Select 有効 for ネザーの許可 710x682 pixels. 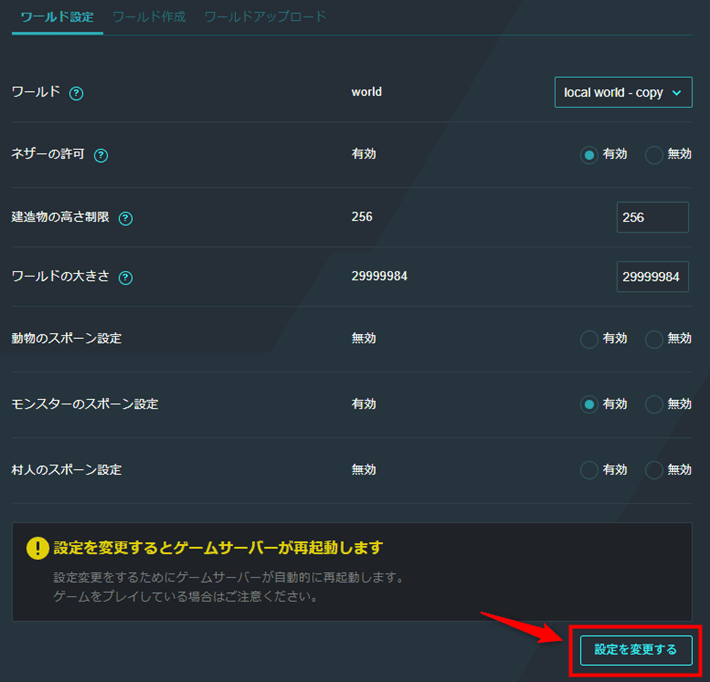(x=589, y=155)
